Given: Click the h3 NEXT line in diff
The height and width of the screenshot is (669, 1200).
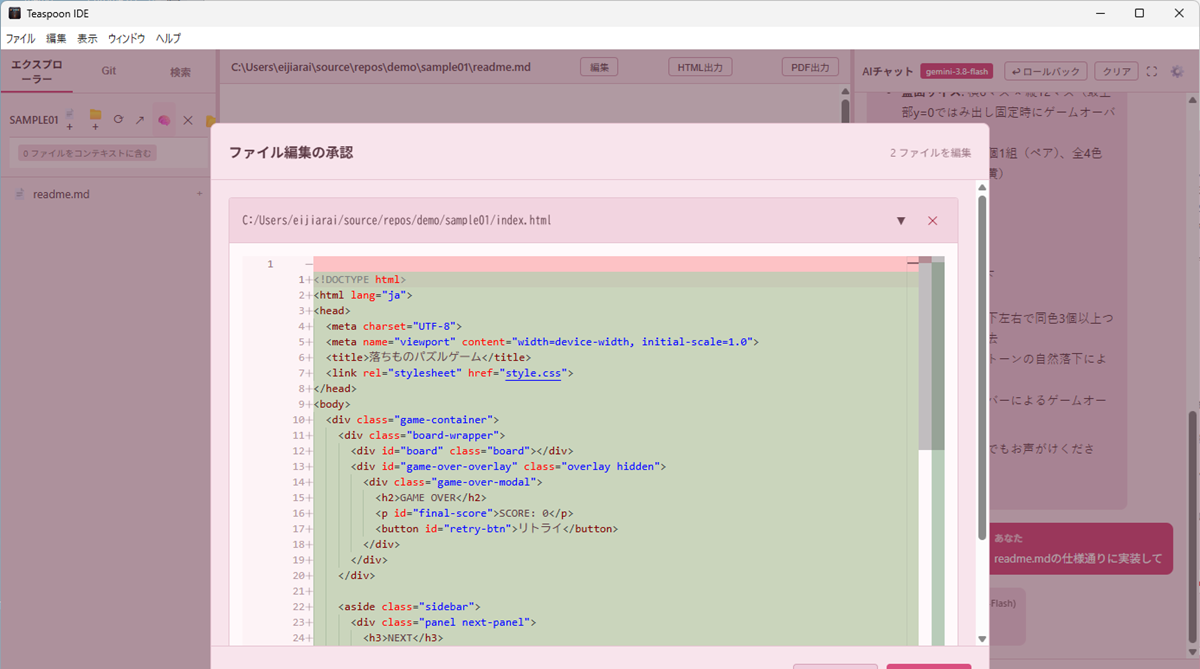Looking at the screenshot, I should pyautogui.click(x=402, y=637).
